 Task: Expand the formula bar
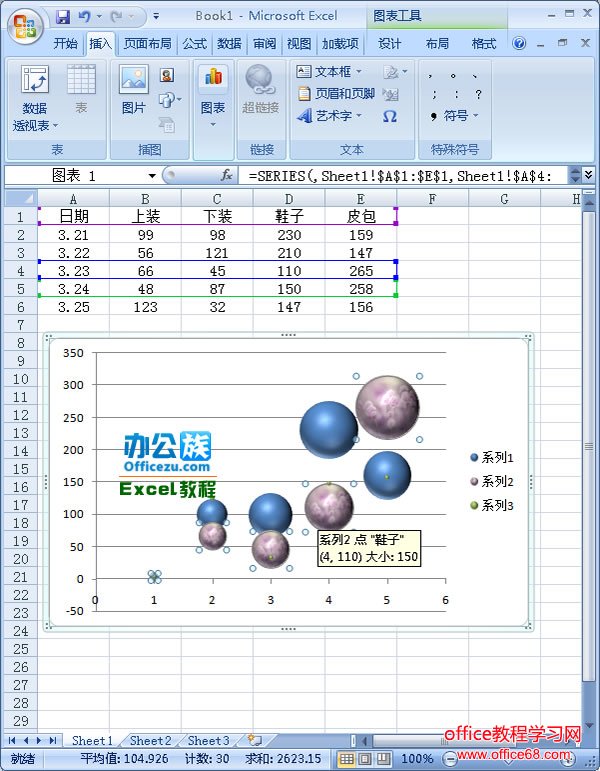click(x=588, y=175)
